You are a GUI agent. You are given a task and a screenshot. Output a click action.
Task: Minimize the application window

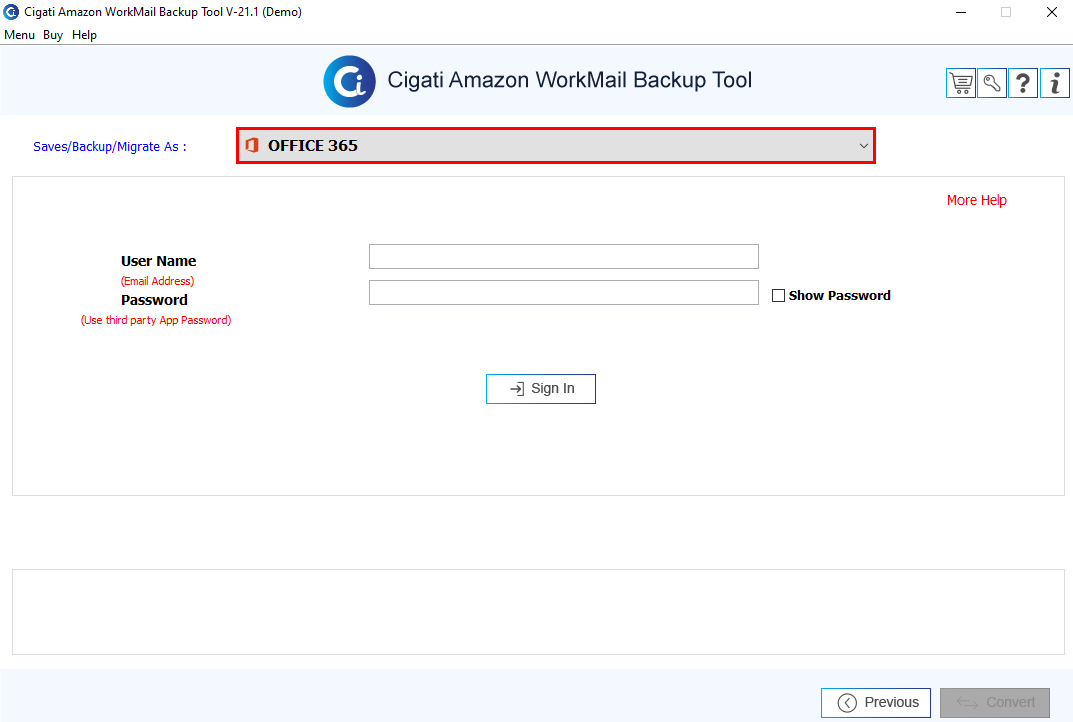coord(961,12)
